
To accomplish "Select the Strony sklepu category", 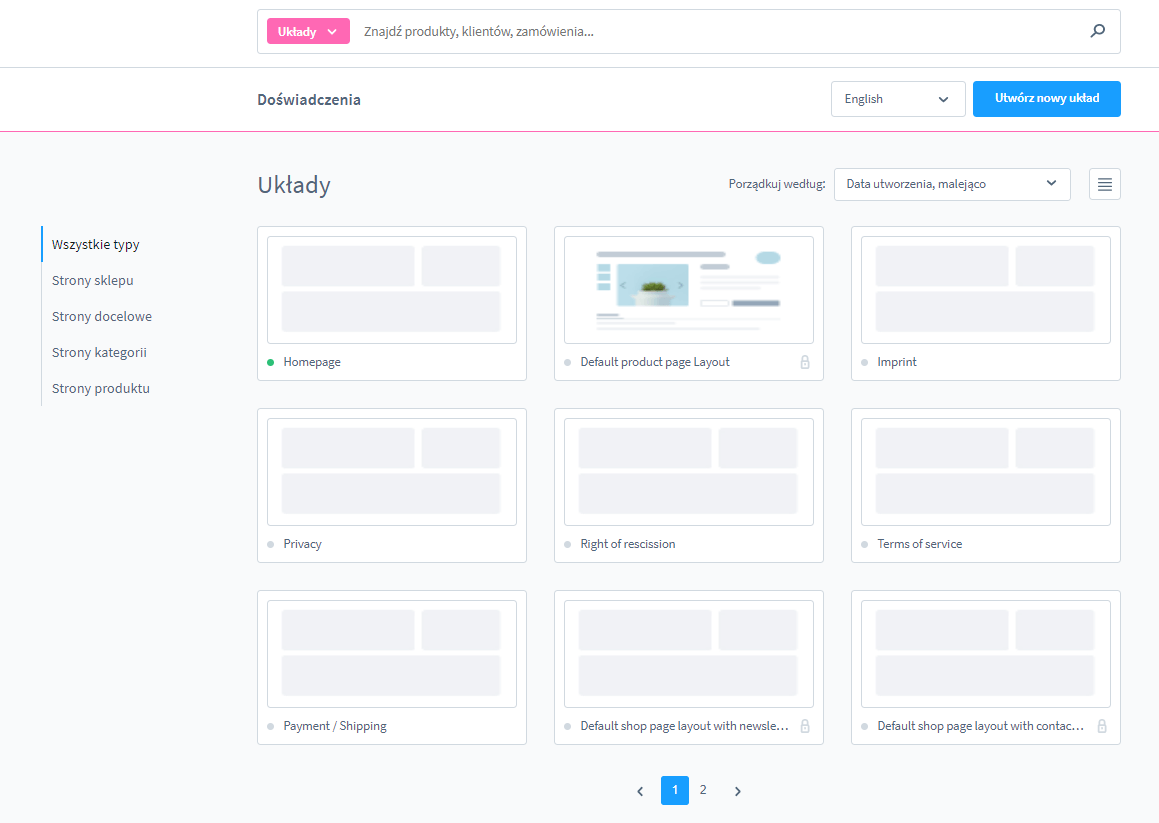I will (x=94, y=280).
